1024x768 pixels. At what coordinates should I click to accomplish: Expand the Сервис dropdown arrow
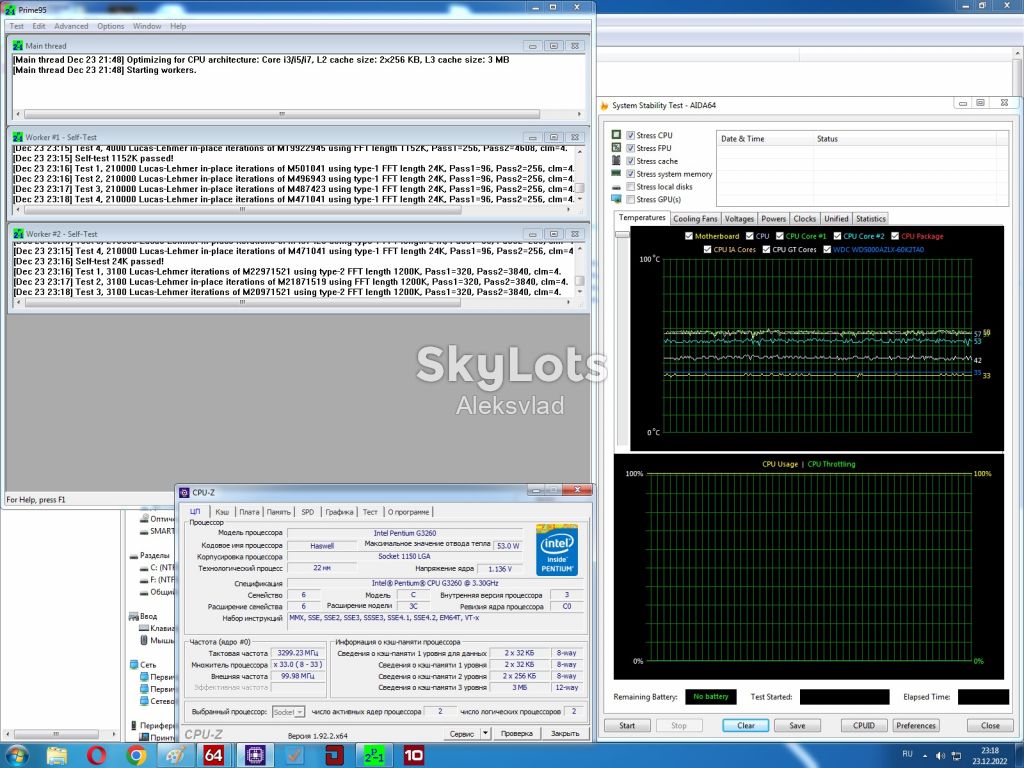pyautogui.click(x=485, y=733)
